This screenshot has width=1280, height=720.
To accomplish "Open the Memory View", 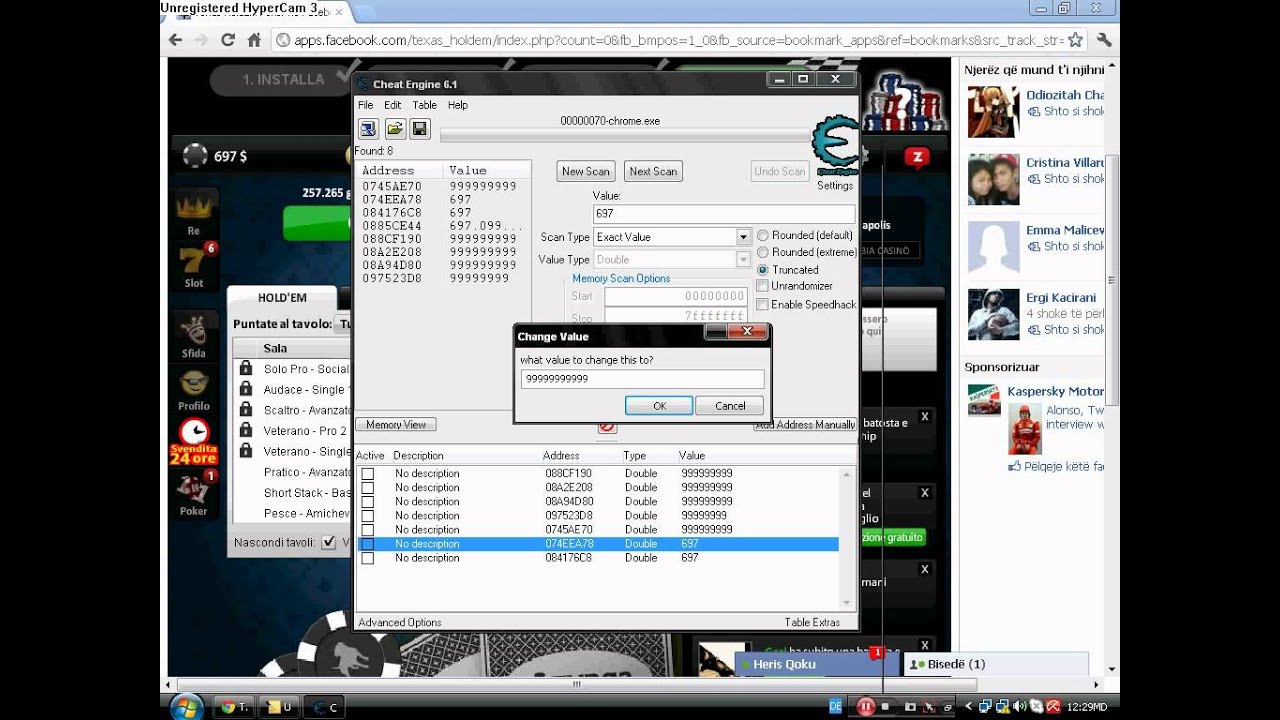I will coord(396,425).
